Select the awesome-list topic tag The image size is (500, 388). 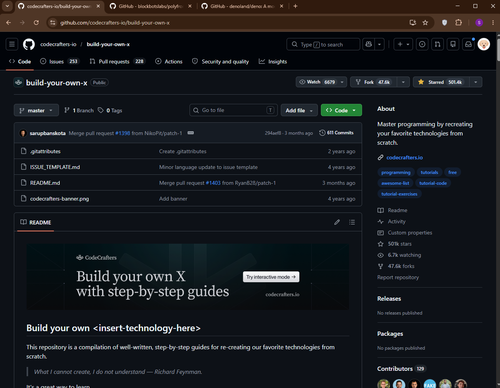pos(395,183)
